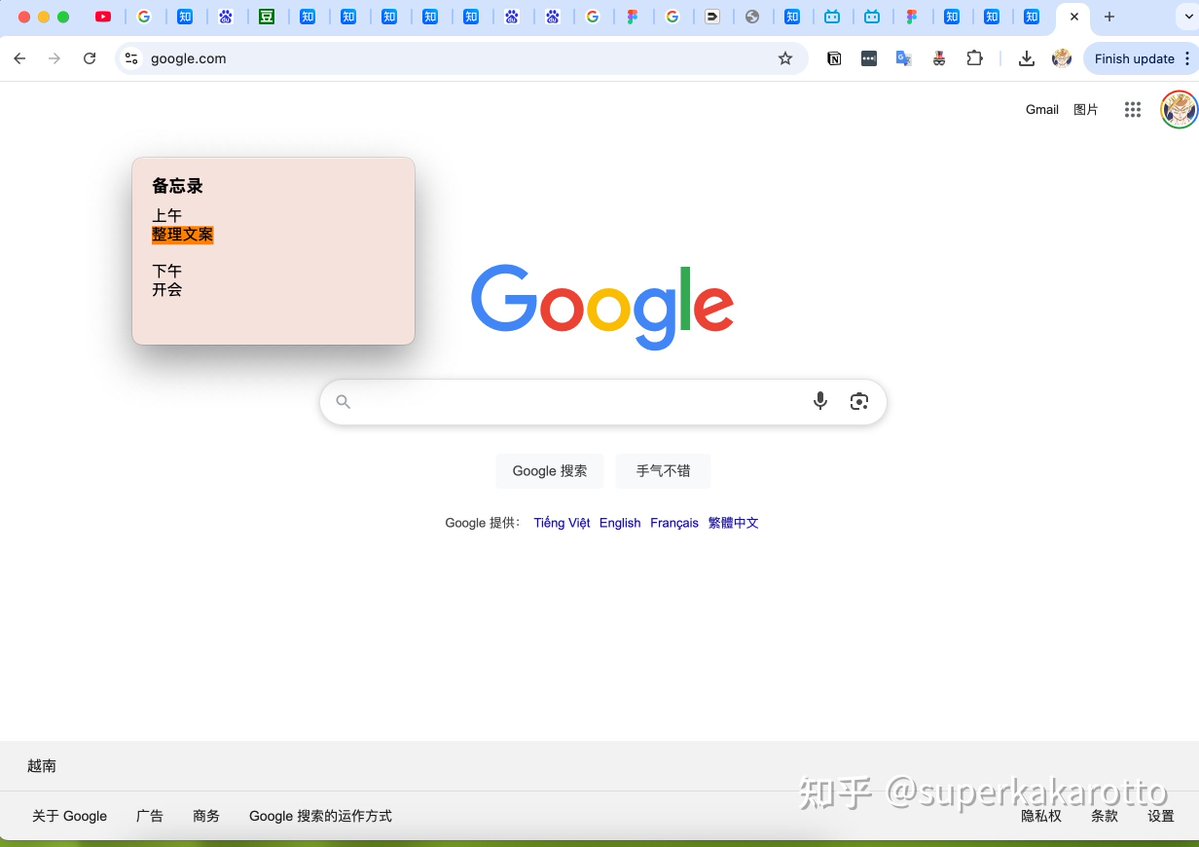1199x847 pixels.
Task: Switch language to English
Action: 620,523
